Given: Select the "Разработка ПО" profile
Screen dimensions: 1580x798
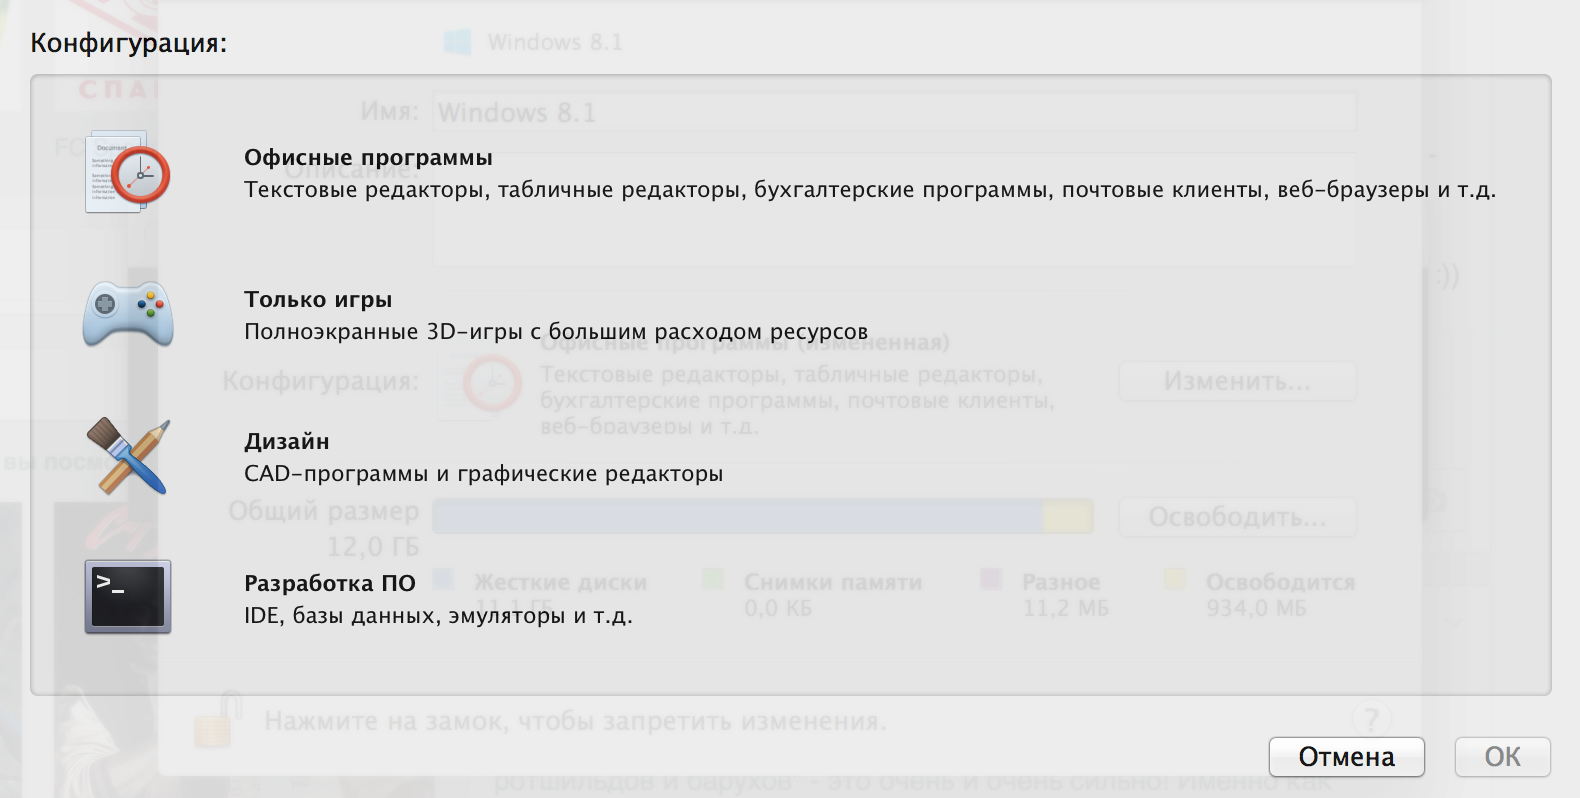Looking at the screenshot, I should [330, 584].
